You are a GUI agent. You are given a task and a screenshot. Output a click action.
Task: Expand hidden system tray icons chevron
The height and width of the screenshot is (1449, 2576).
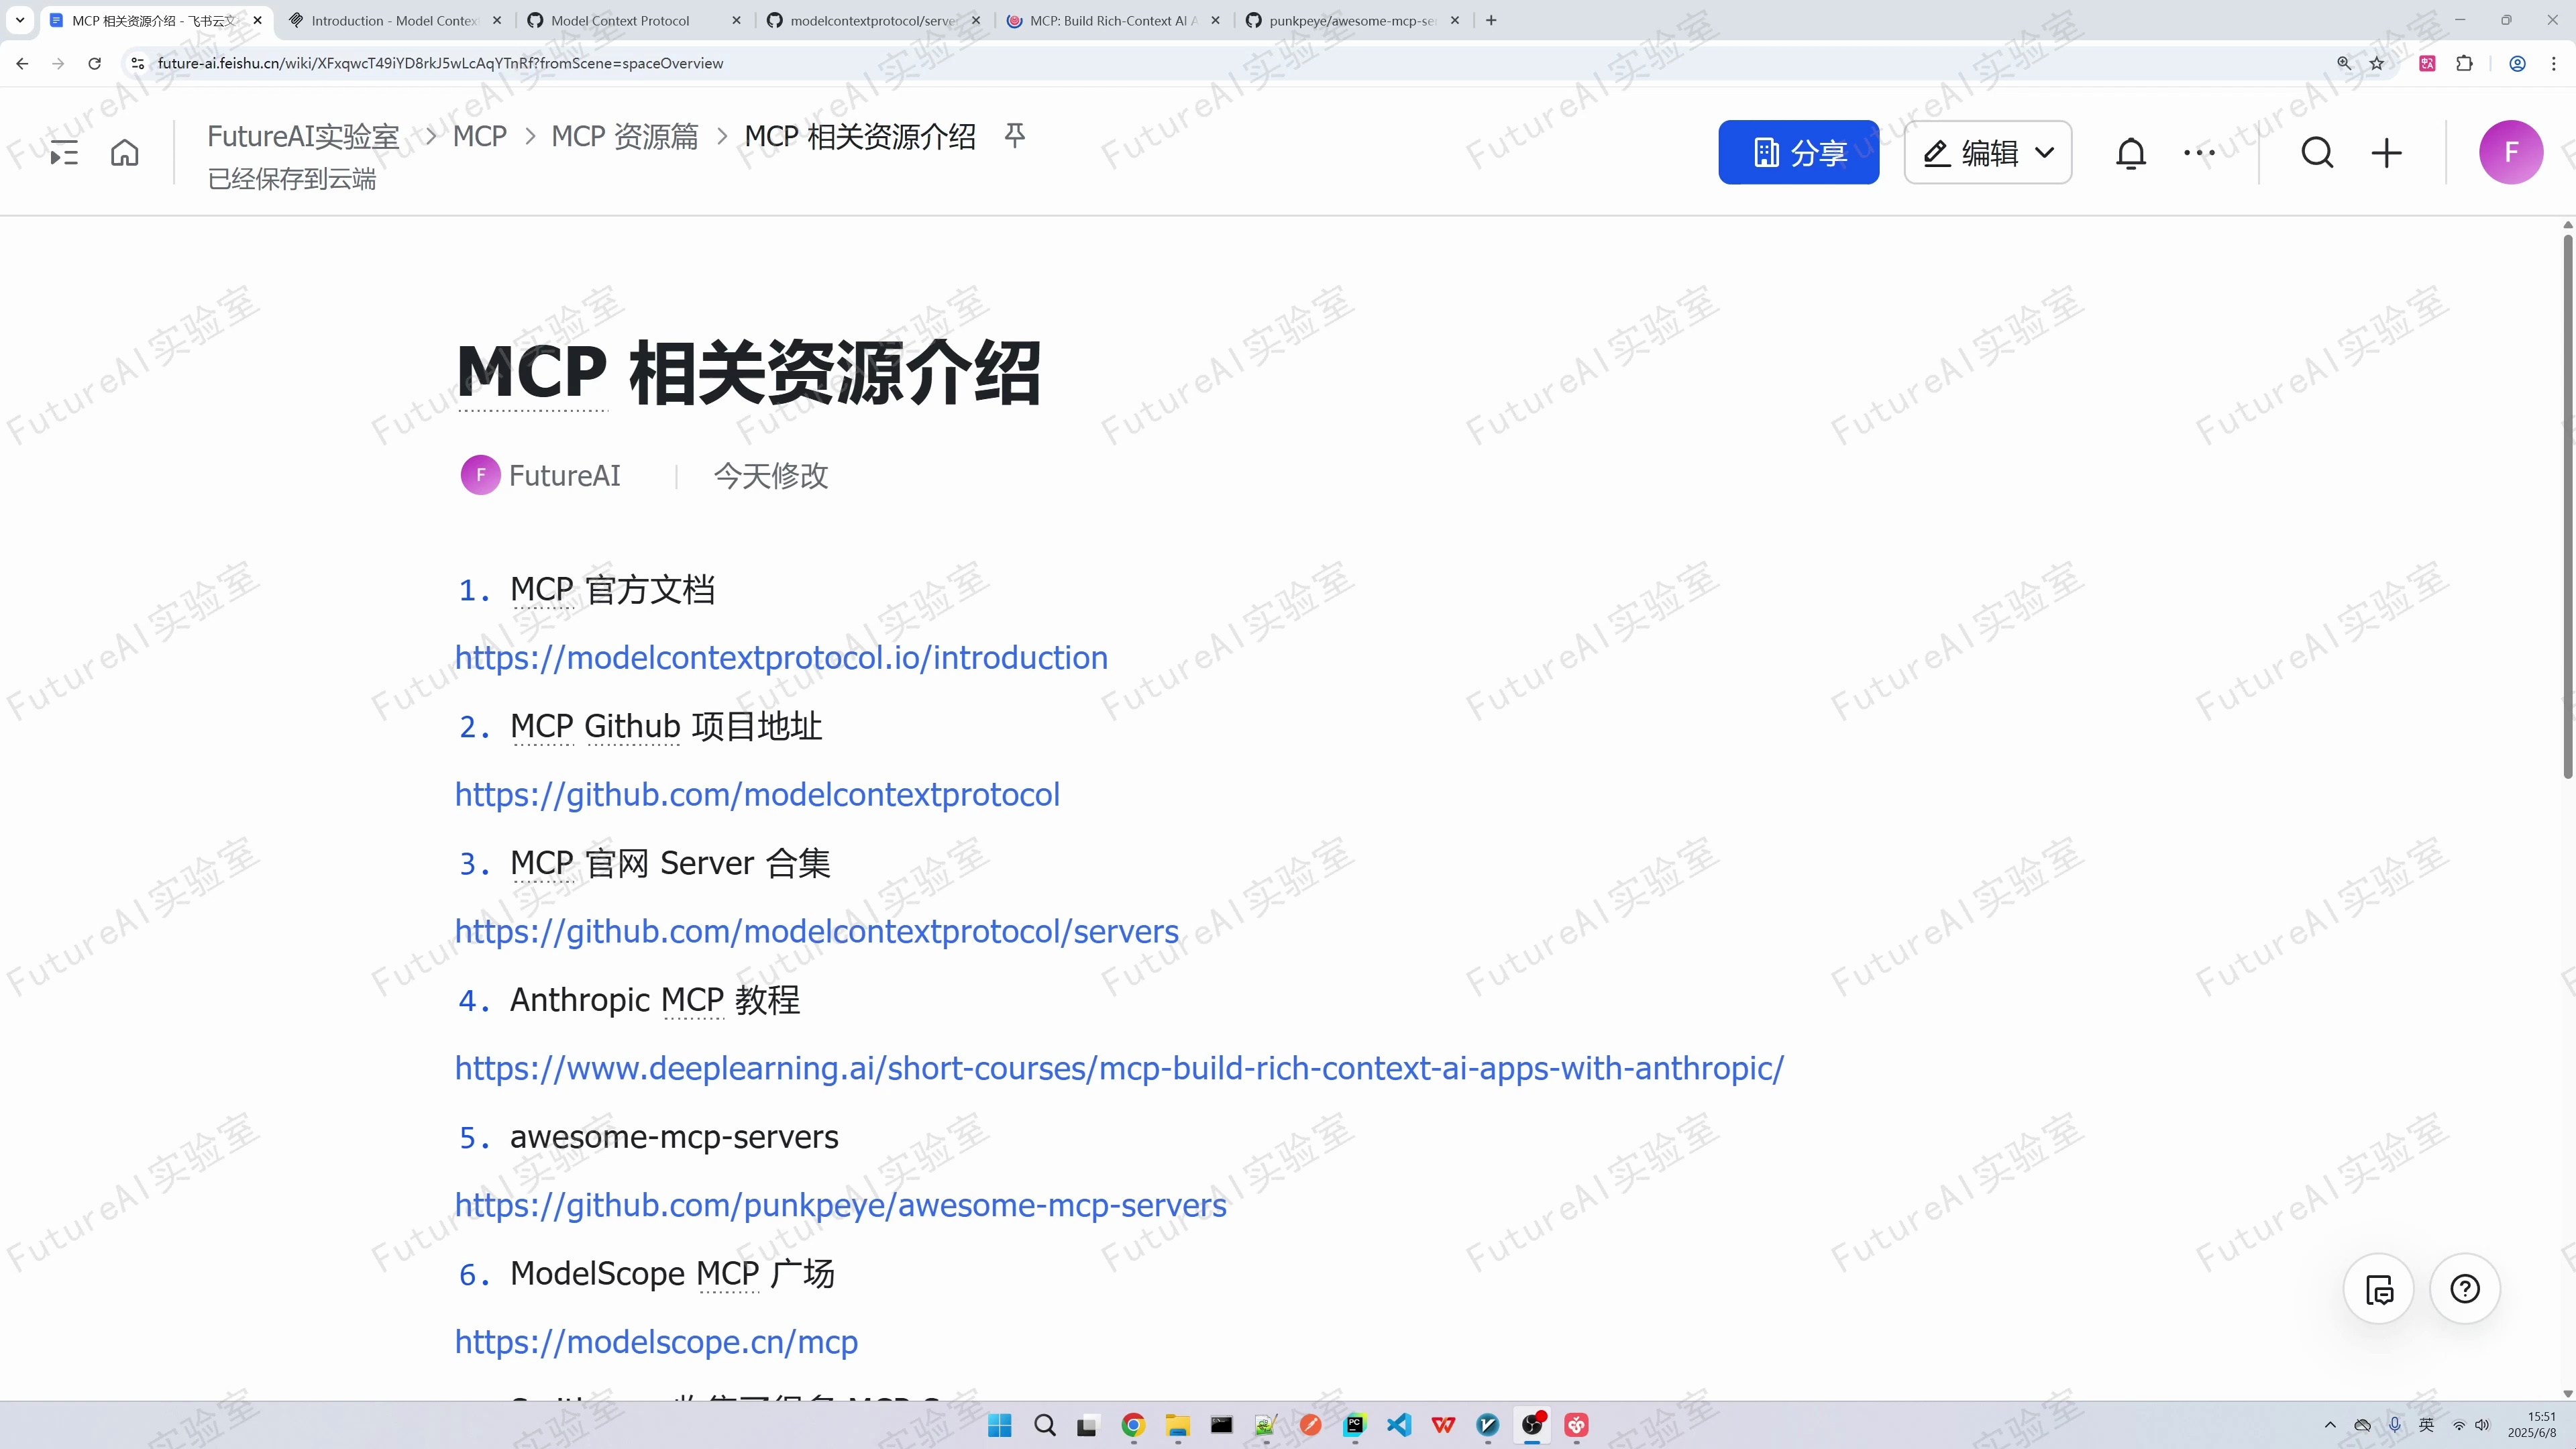[x=2330, y=1424]
